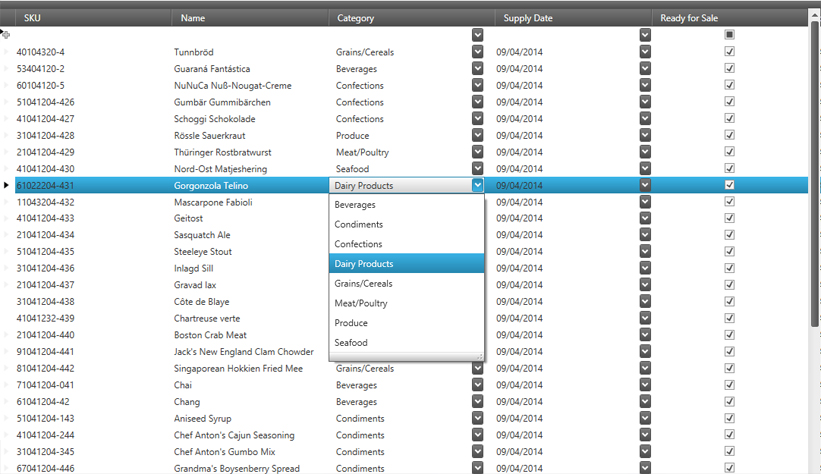This screenshot has height=474, width=821.
Task: Open the Supply Date filter dropdown in filter row
Action: coord(645,35)
